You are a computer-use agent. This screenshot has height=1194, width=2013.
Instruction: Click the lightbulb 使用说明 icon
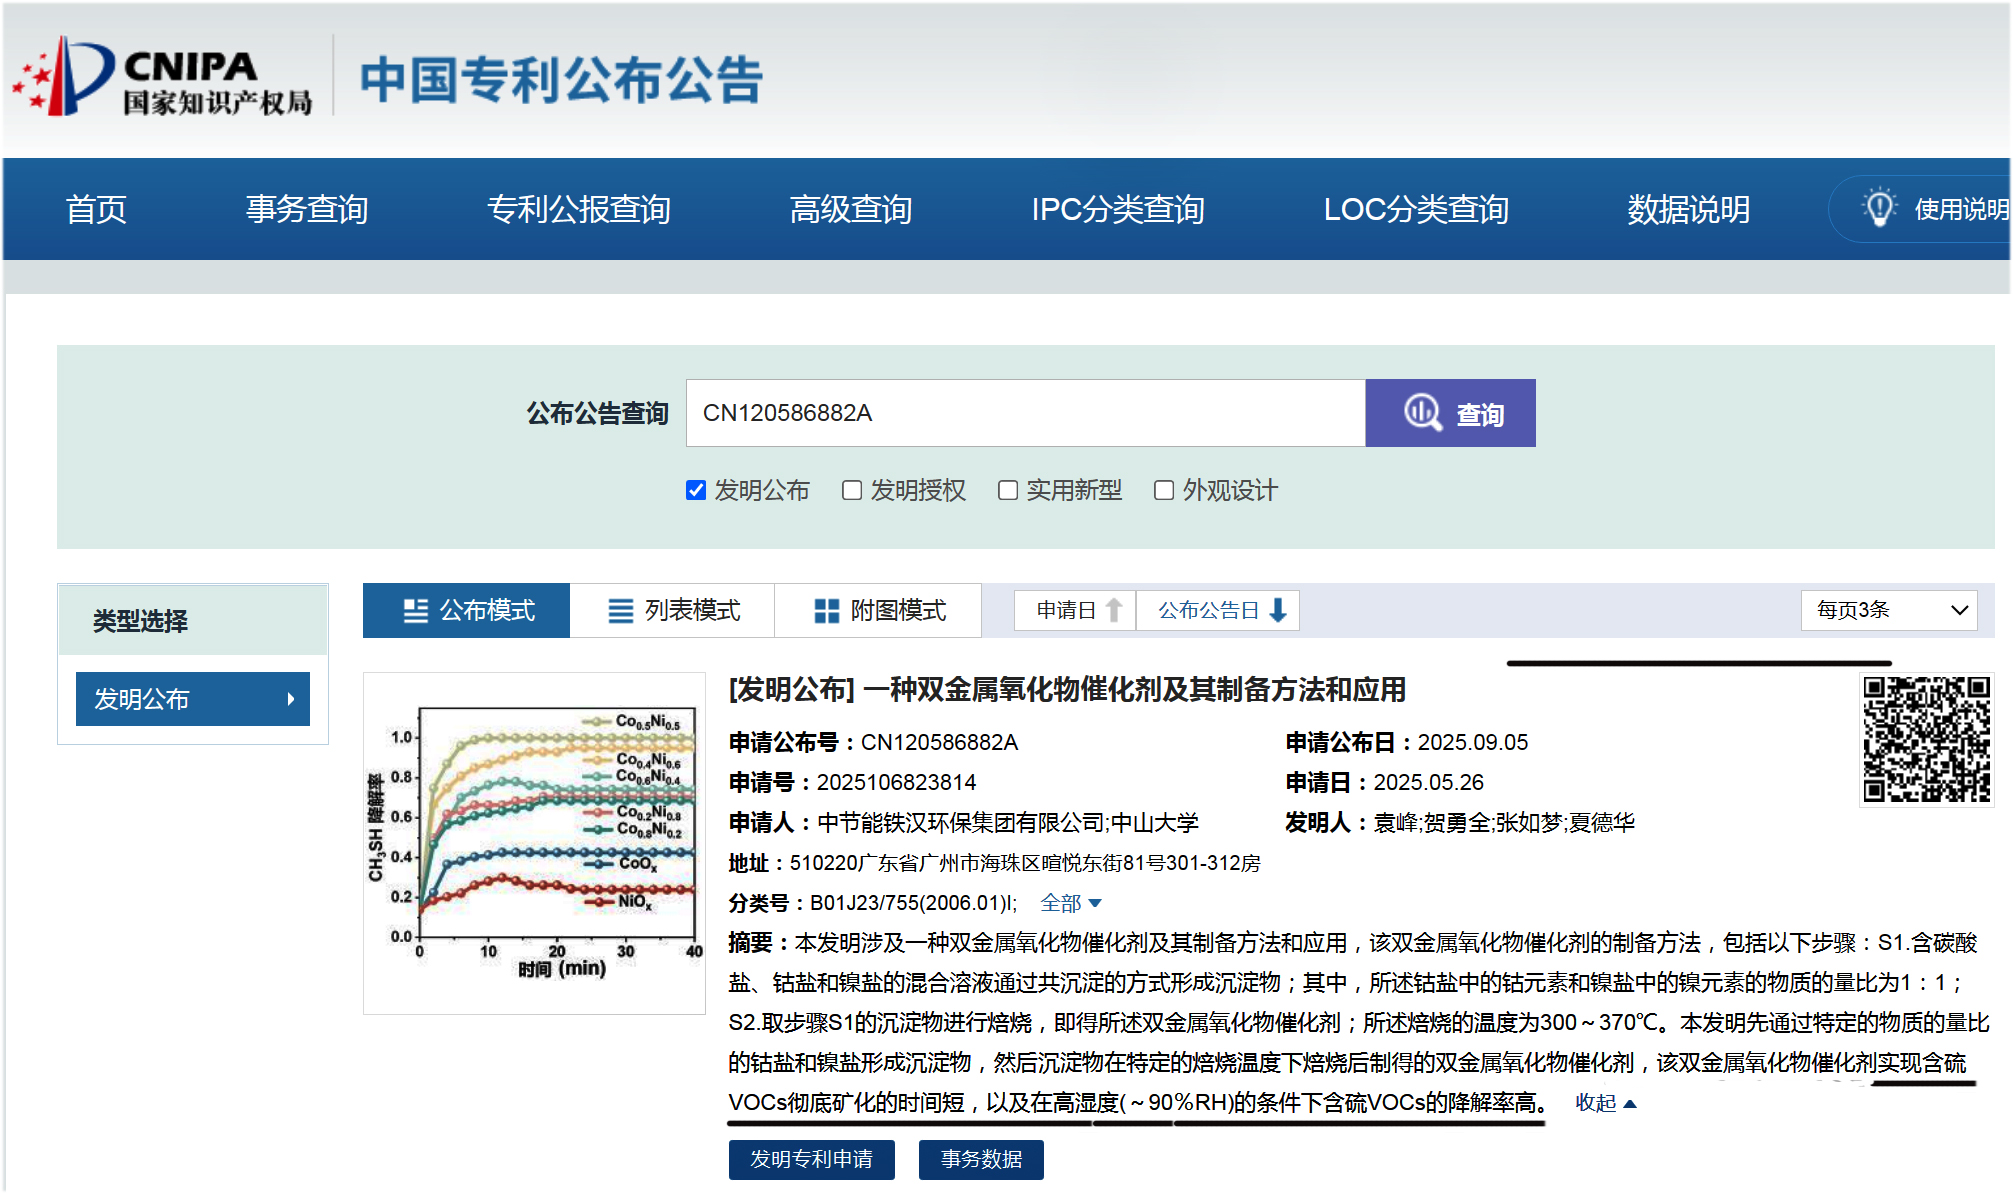[1879, 208]
